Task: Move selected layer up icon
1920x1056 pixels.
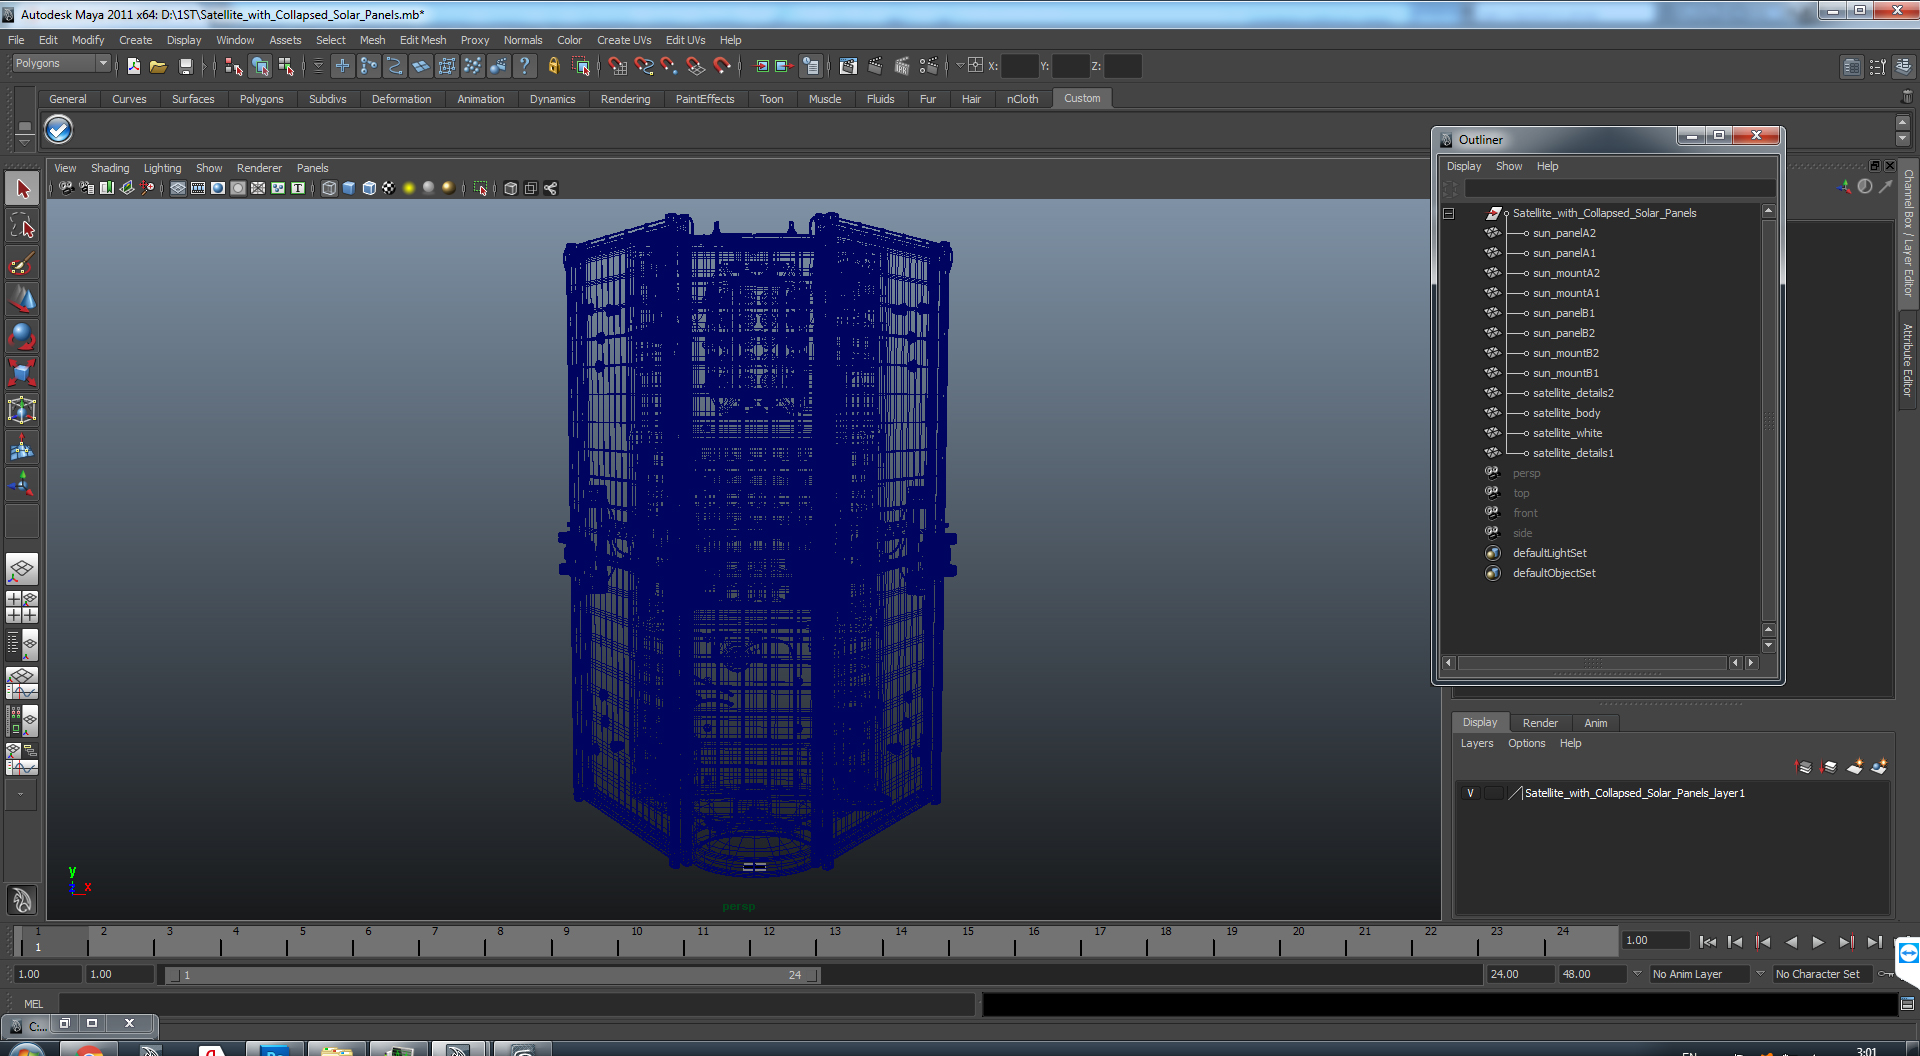Action: pos(1805,767)
